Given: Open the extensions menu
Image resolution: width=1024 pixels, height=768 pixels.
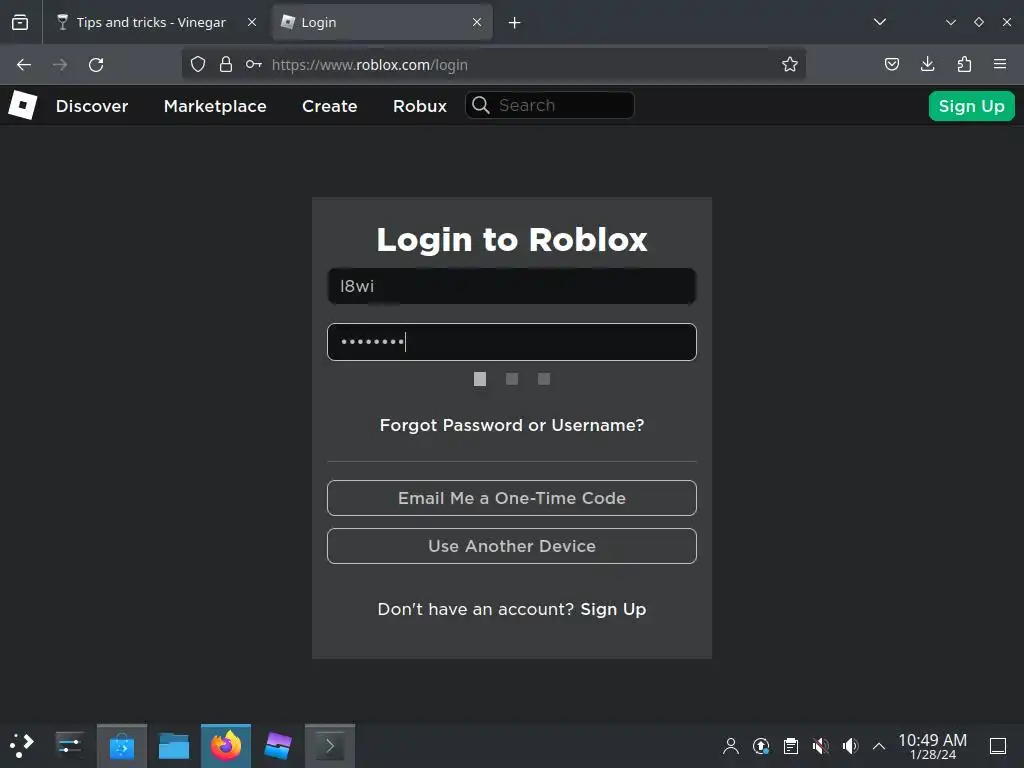Looking at the screenshot, I should click(x=964, y=64).
